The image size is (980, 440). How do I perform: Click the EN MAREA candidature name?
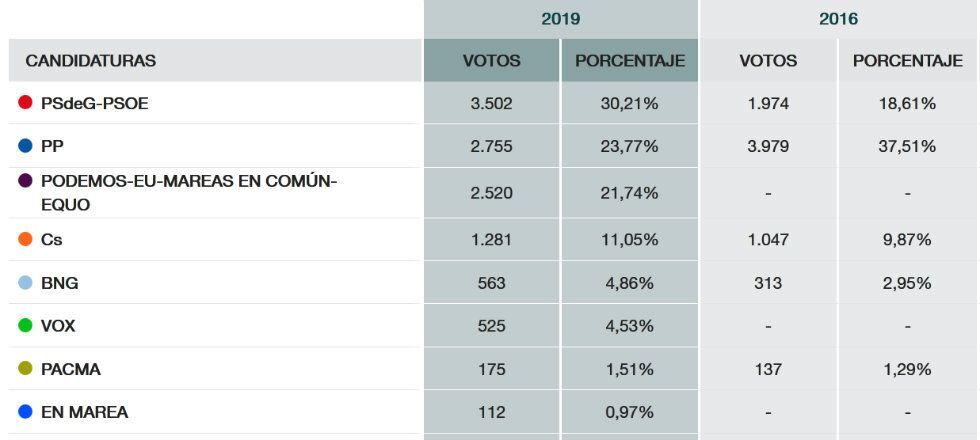pos(85,412)
